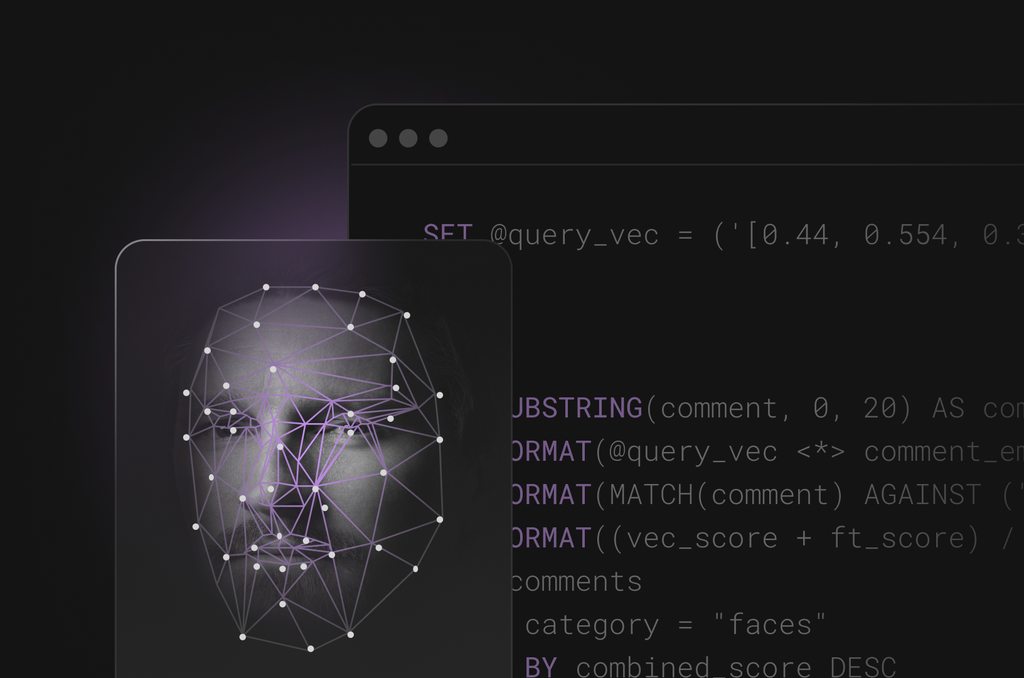The image size is (1024, 678).
Task: Click the 'comments' table name line
Action: tap(577, 582)
